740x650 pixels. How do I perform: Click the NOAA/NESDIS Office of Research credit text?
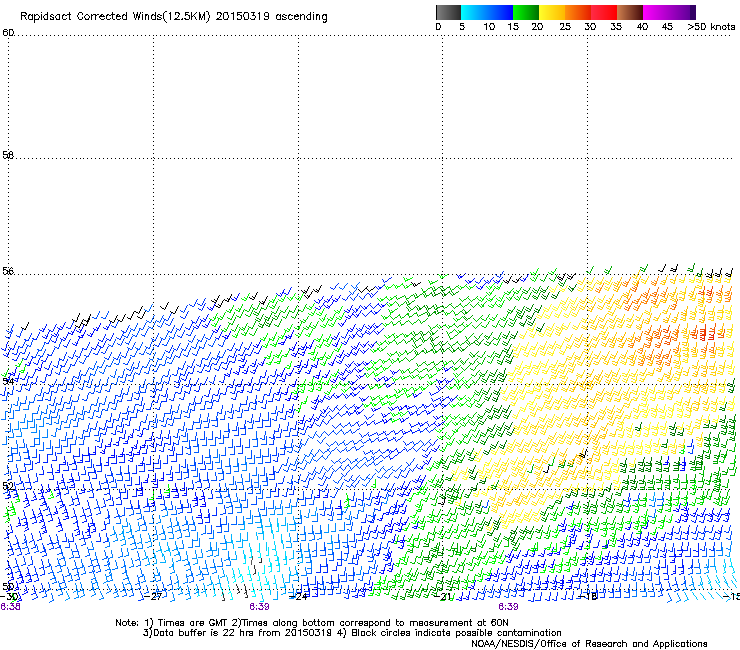coord(589,644)
